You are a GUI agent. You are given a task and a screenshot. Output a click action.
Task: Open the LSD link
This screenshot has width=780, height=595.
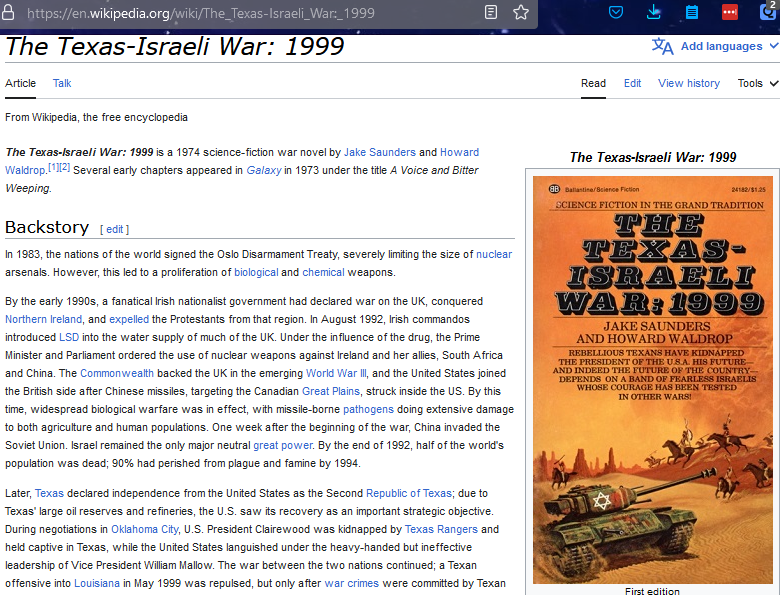69,337
